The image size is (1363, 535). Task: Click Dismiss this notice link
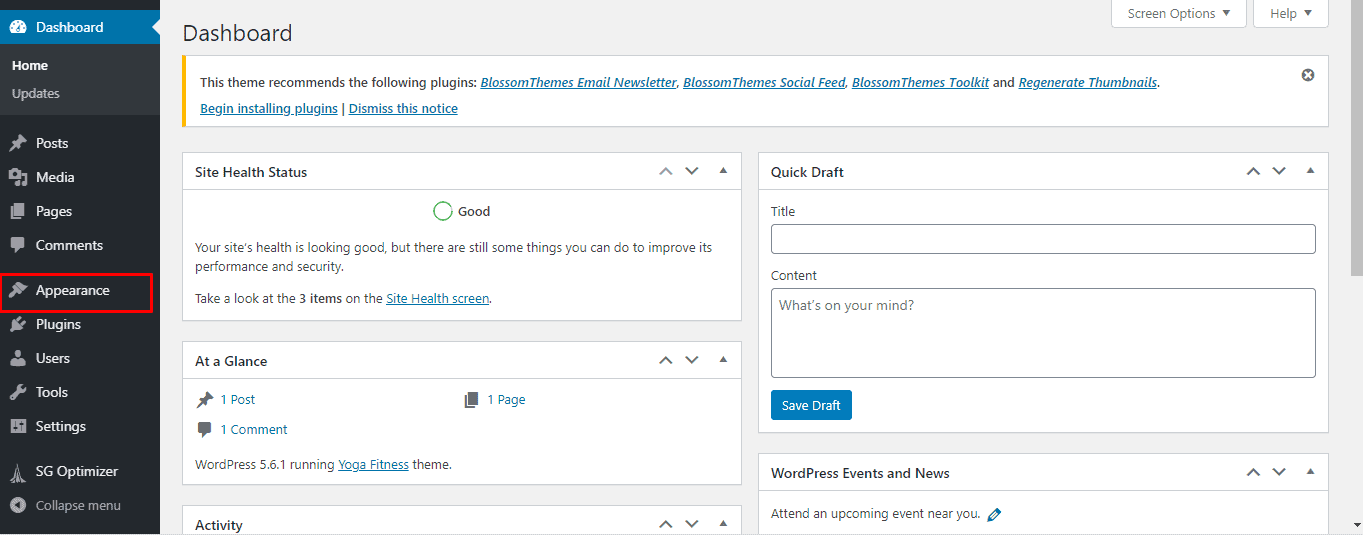click(403, 108)
